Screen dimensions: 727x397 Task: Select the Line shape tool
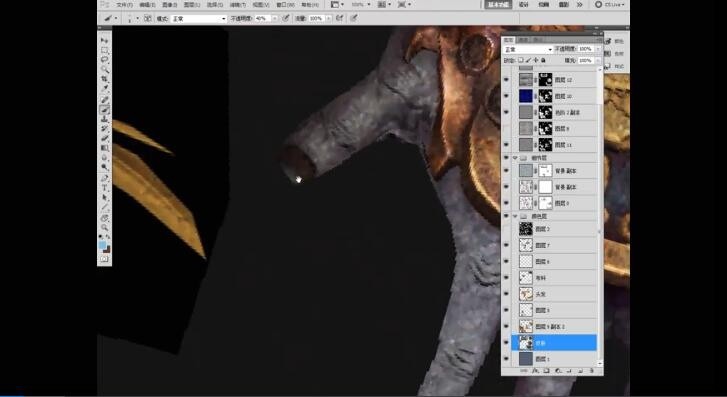point(104,208)
